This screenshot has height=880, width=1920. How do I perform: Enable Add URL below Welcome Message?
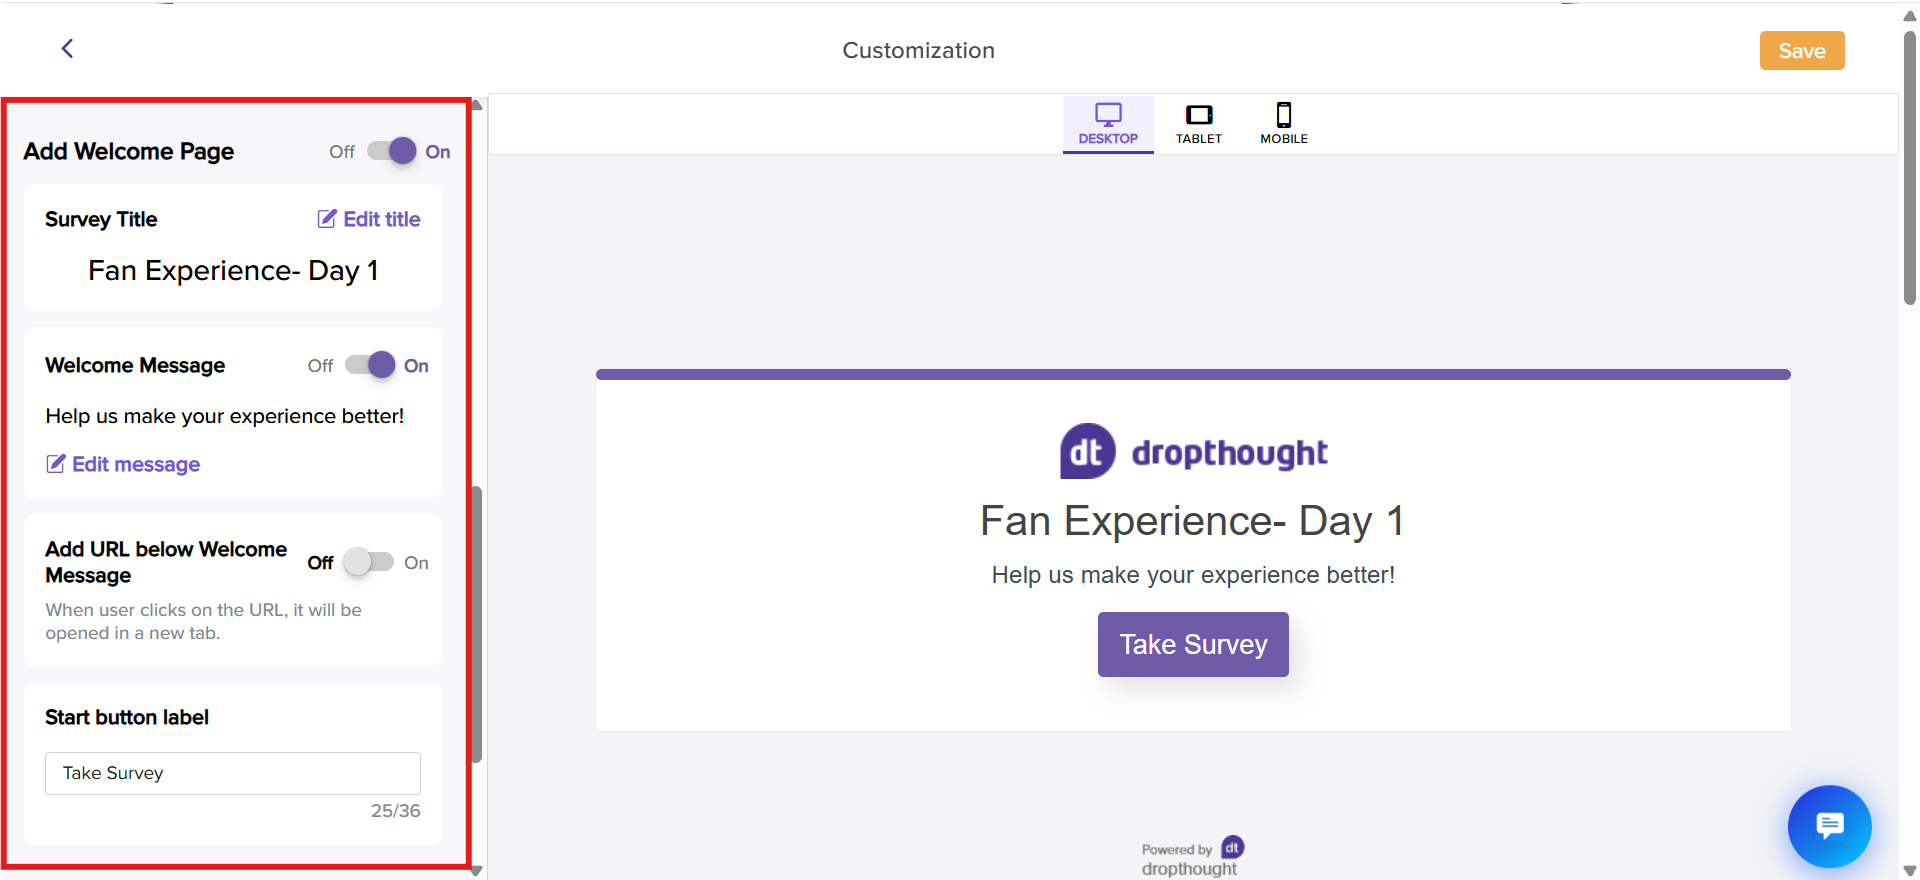(x=368, y=562)
